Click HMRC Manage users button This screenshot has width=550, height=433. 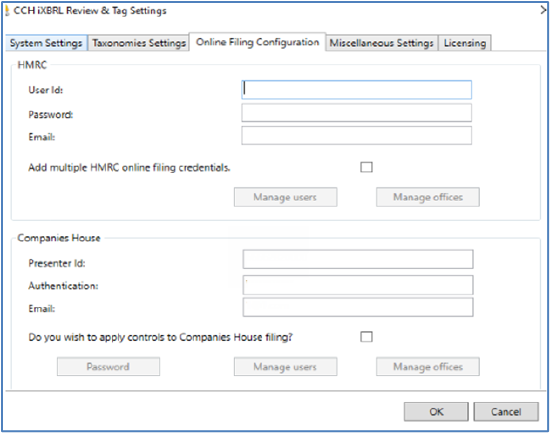click(286, 197)
